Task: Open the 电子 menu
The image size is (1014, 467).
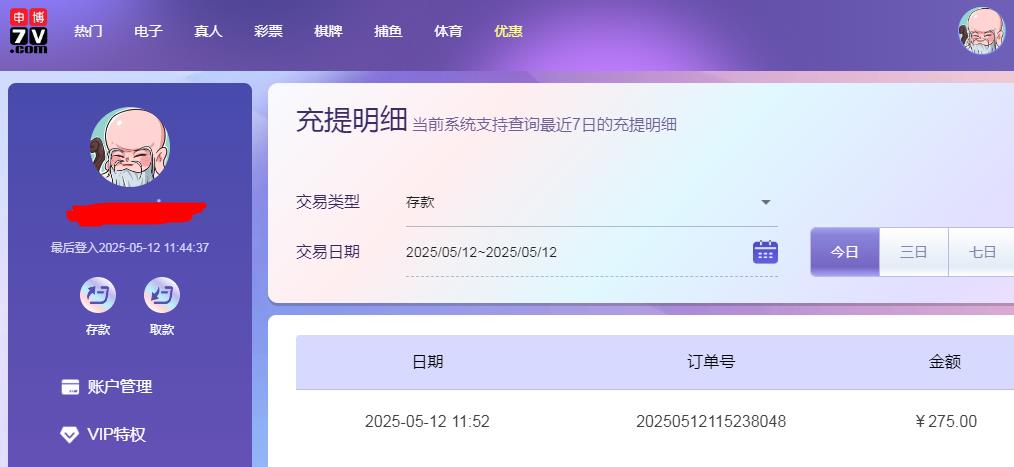Action: point(148,31)
